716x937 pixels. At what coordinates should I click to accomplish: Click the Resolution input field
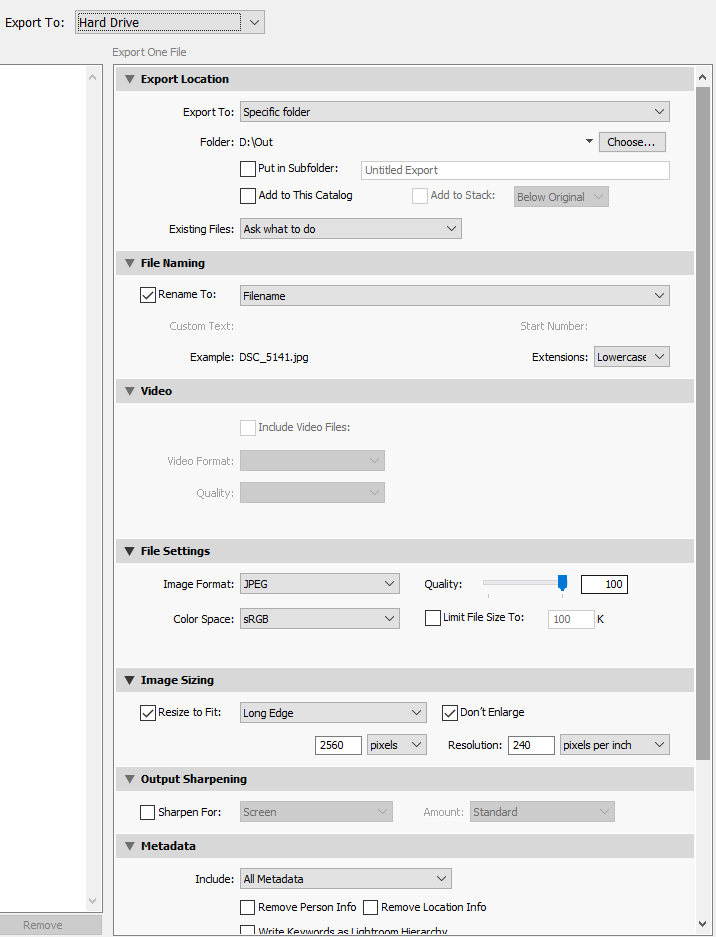[x=531, y=745]
